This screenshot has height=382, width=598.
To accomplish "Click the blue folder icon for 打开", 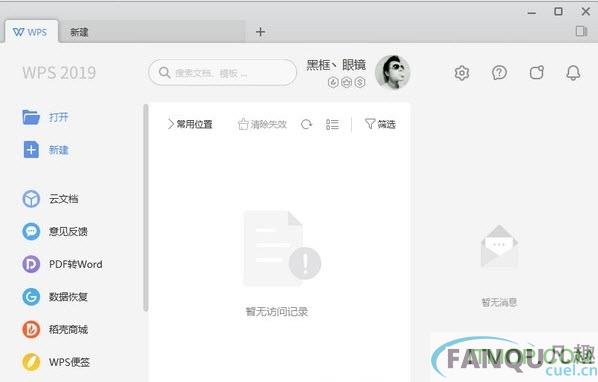I will (x=31, y=117).
